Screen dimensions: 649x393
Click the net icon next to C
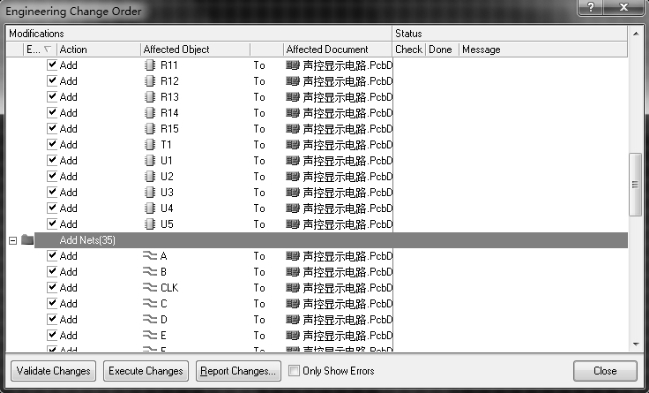[150, 304]
